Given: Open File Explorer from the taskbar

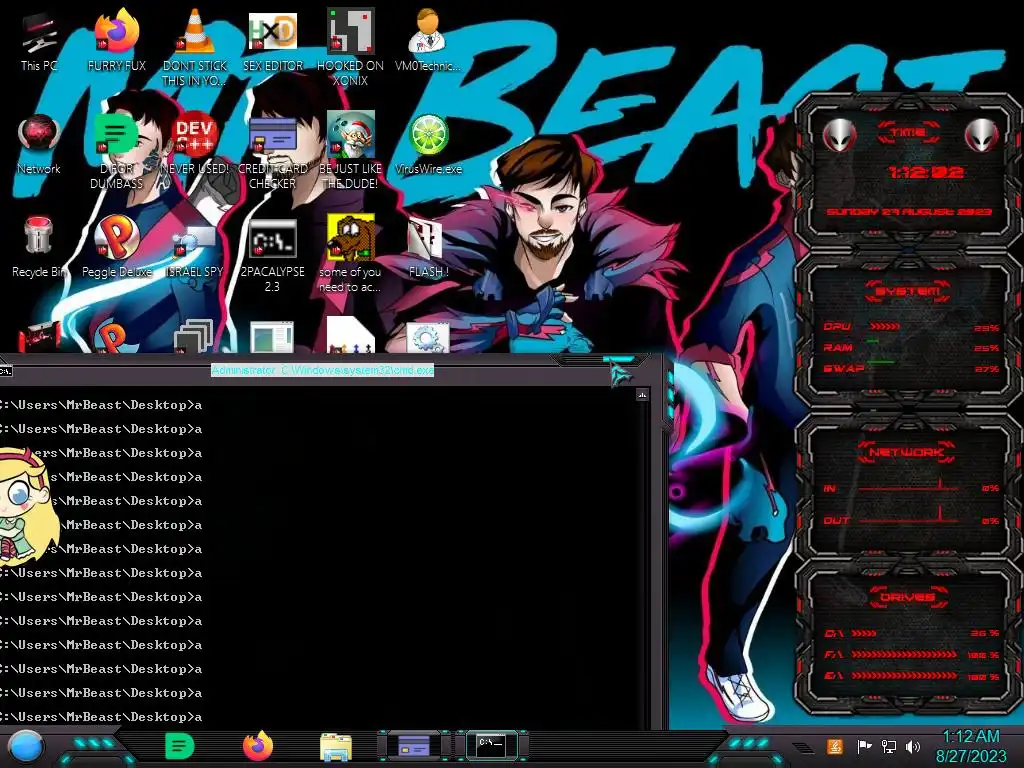Looking at the screenshot, I should (336, 747).
